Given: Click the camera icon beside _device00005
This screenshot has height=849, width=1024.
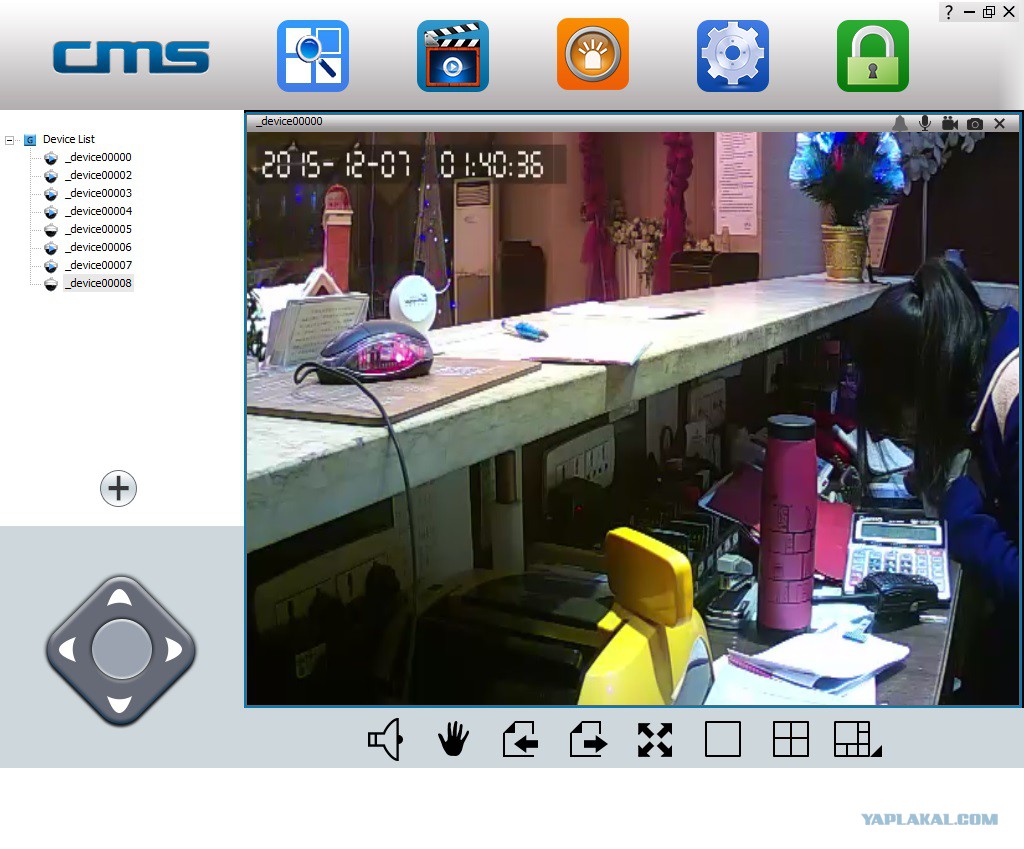Looking at the screenshot, I should click(x=50, y=230).
